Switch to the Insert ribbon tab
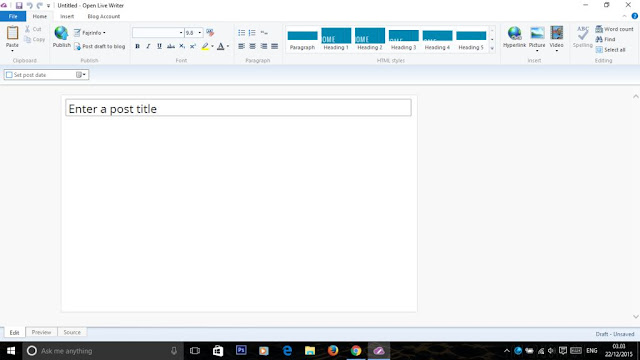The image size is (640, 360). 67,16
